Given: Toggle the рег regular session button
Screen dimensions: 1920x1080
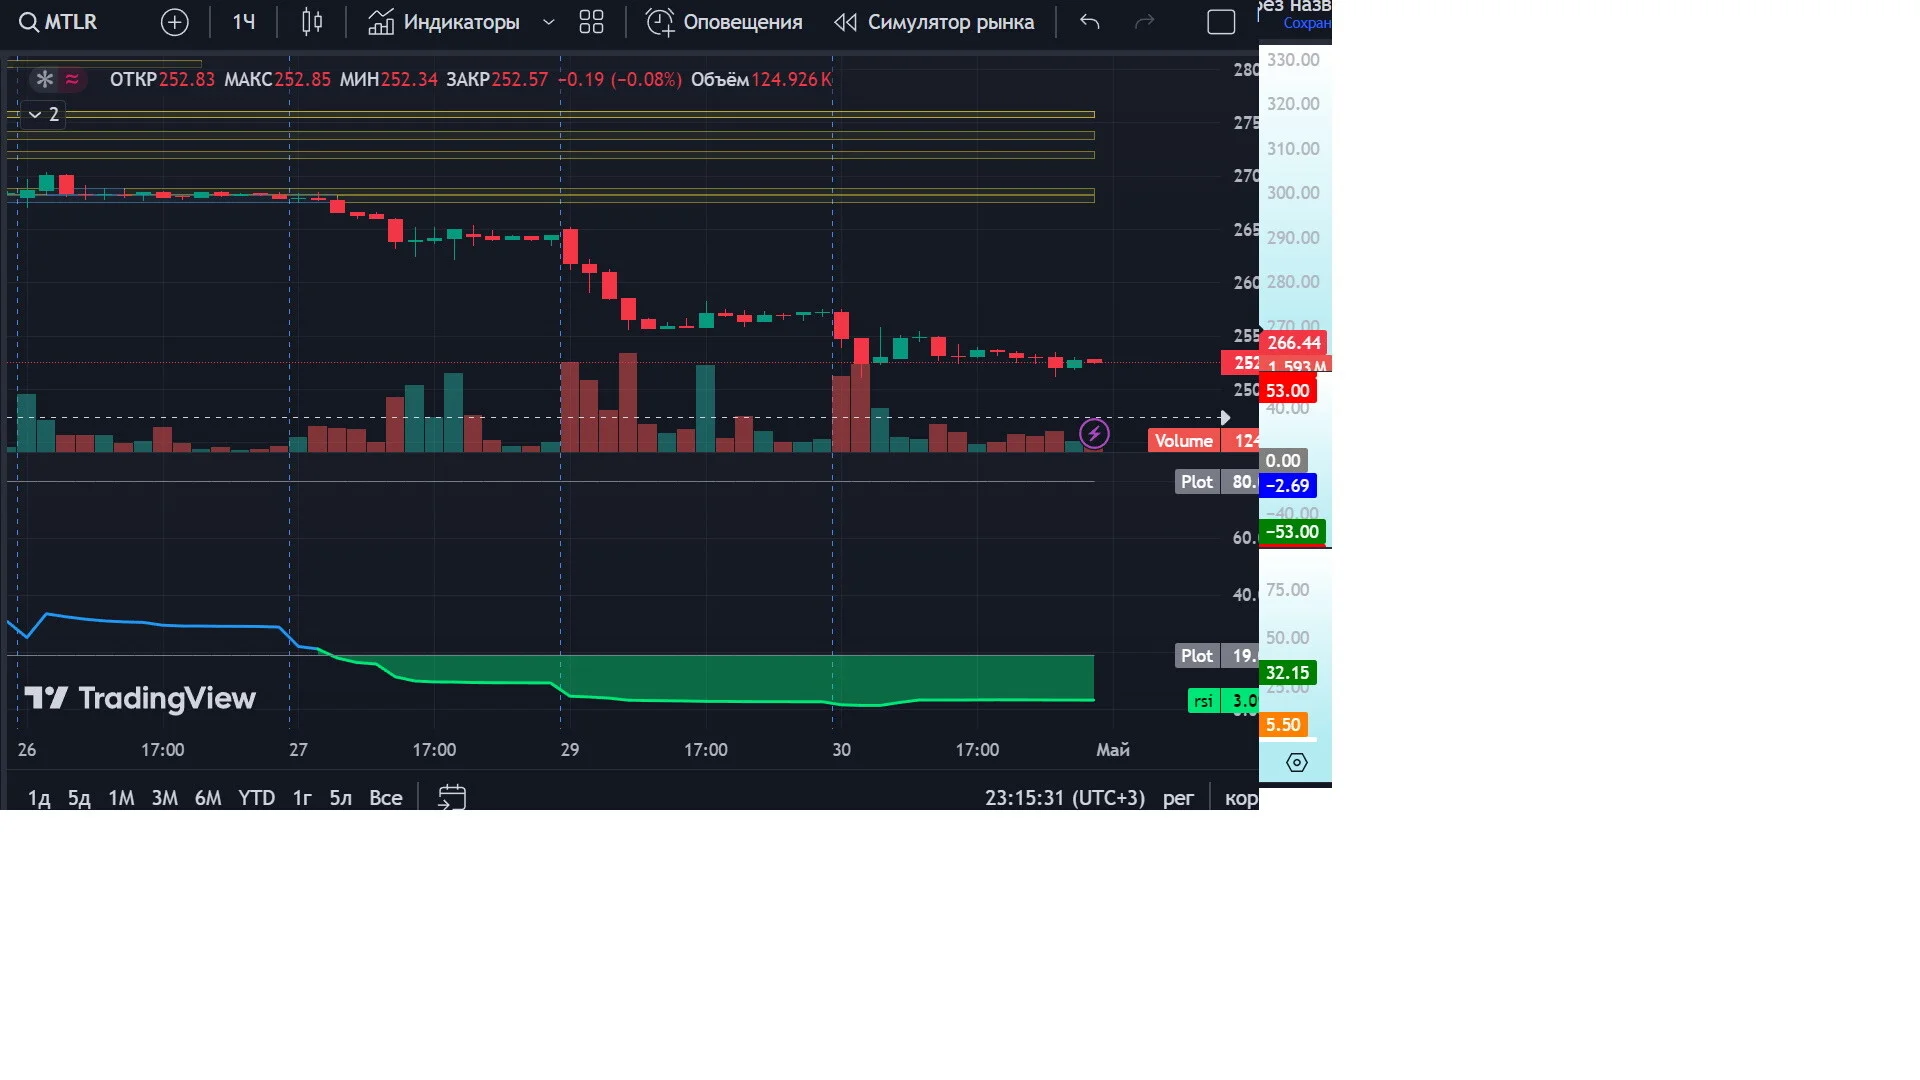Looking at the screenshot, I should [1178, 798].
